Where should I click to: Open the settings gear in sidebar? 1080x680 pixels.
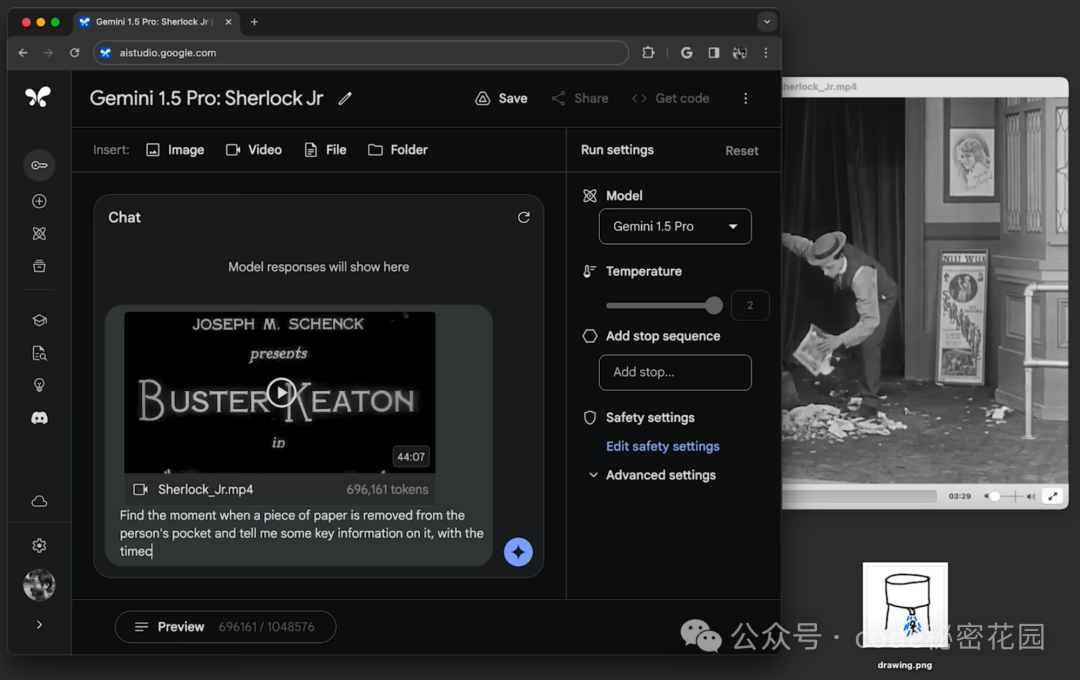point(39,546)
